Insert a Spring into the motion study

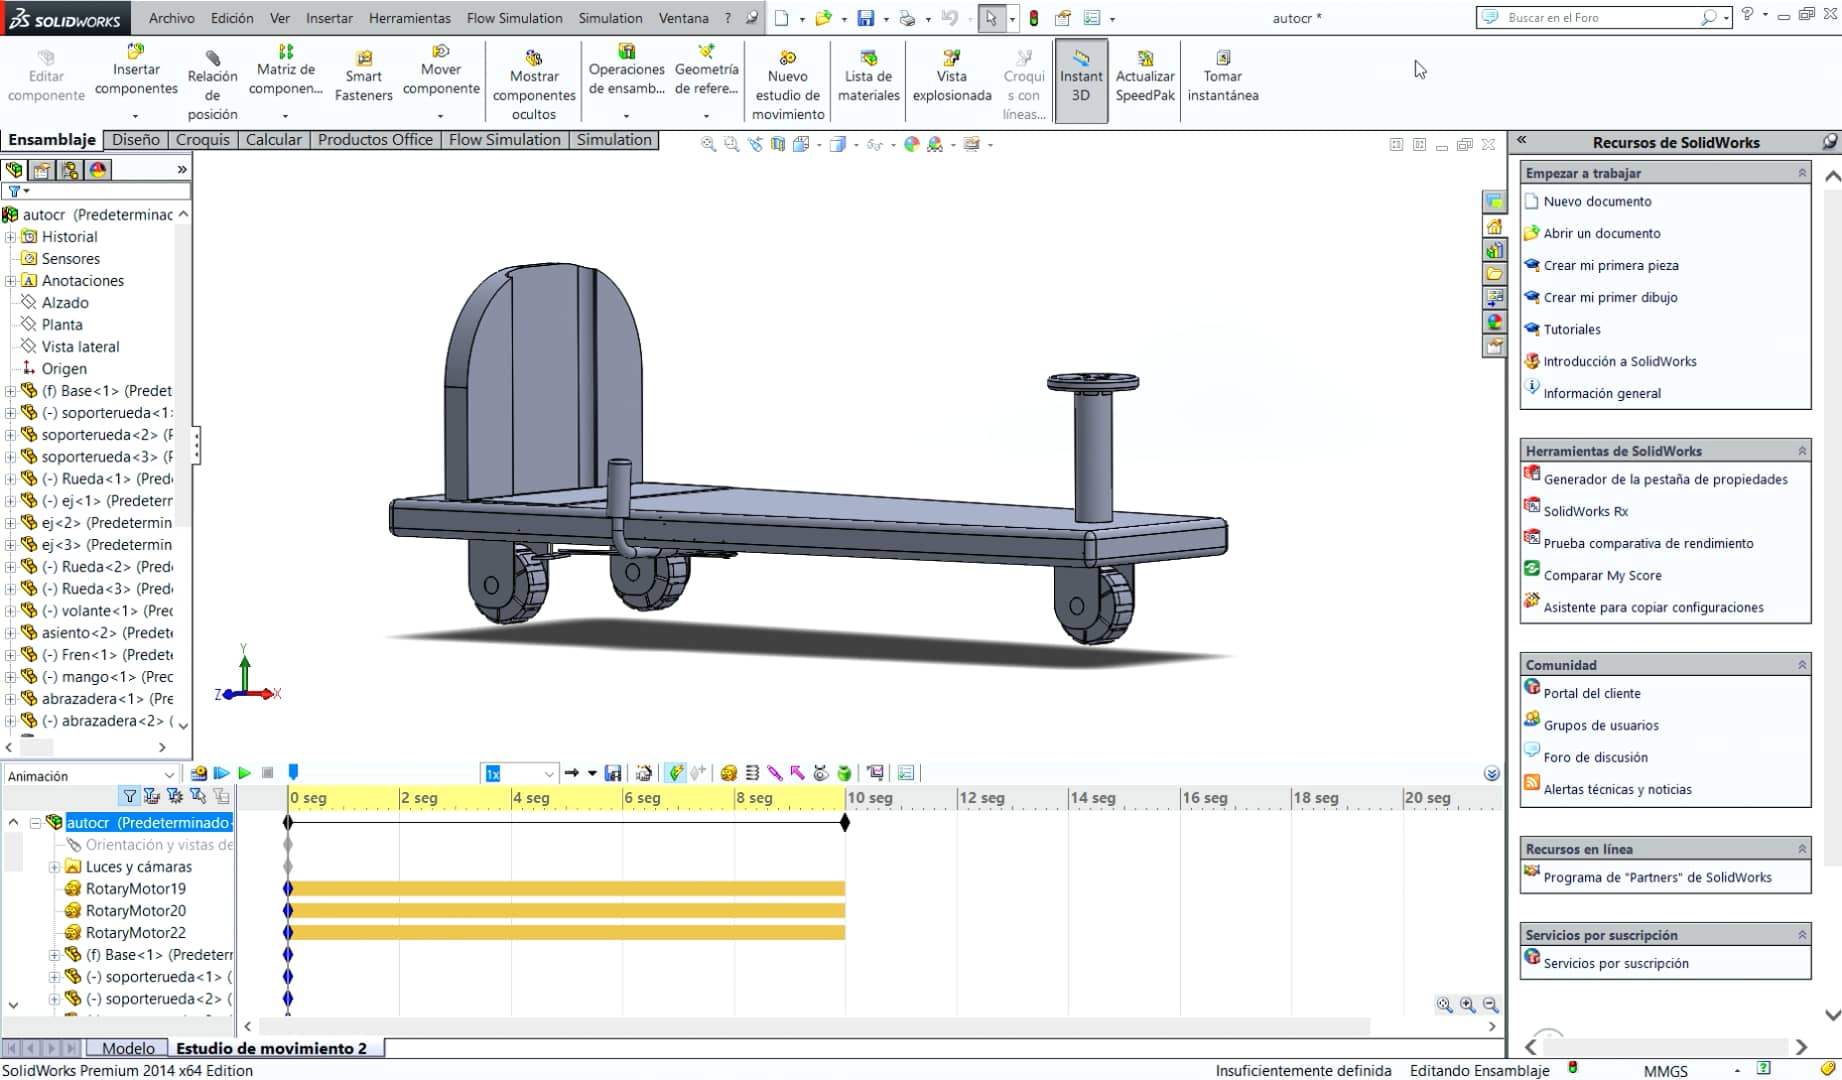pos(752,773)
